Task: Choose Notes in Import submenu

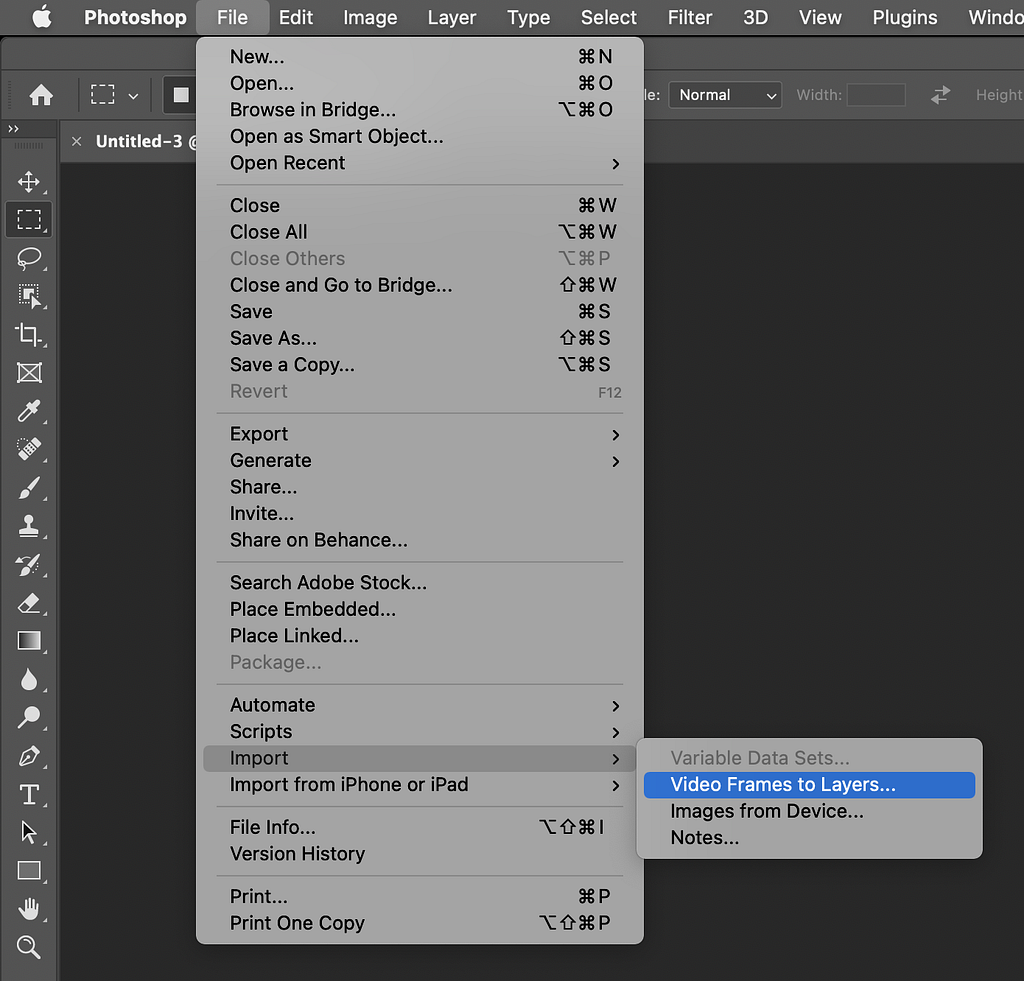Action: (809, 838)
